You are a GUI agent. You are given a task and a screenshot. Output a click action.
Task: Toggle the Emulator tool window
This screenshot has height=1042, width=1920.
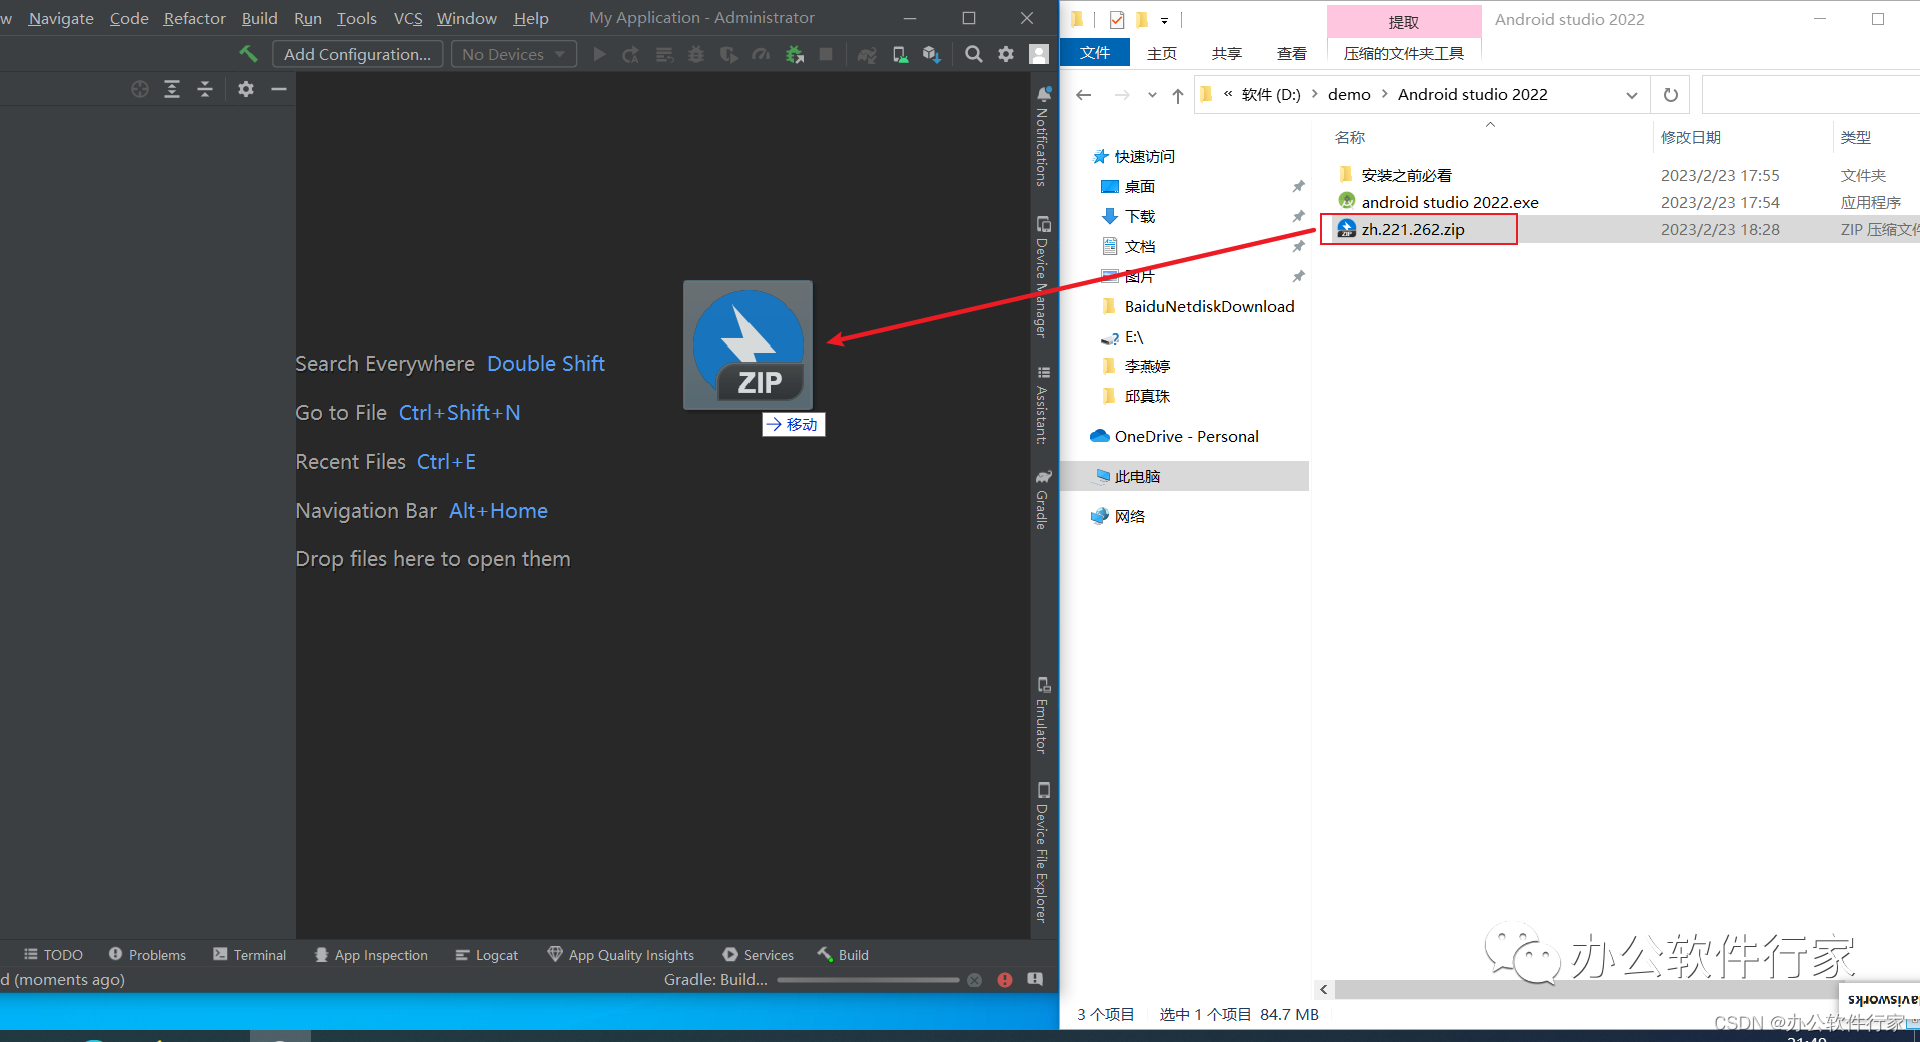(x=1043, y=715)
